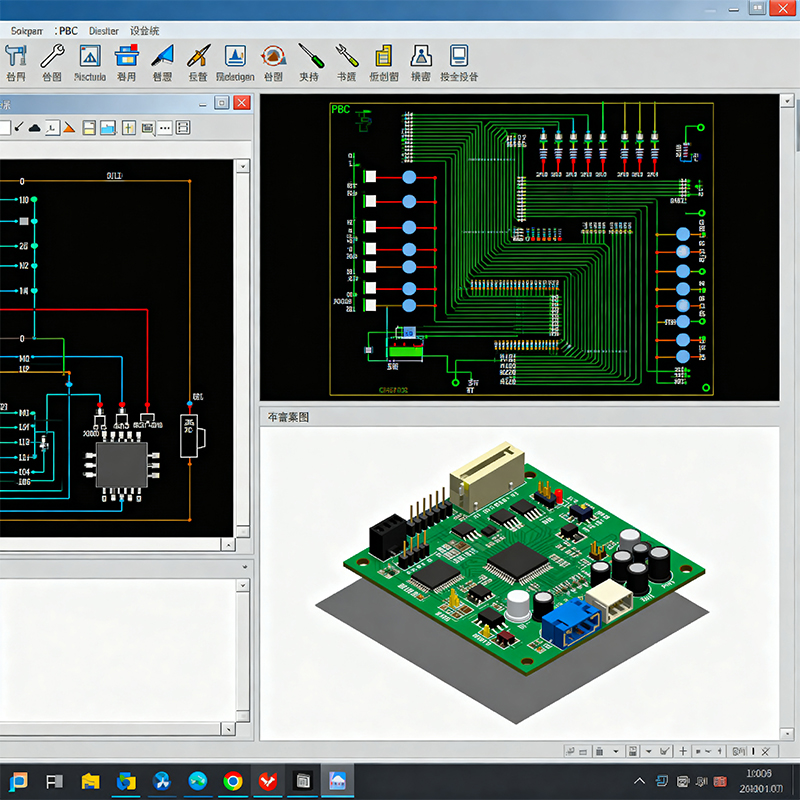Open the yellow building-shaped toolbar icon

(x=383, y=56)
